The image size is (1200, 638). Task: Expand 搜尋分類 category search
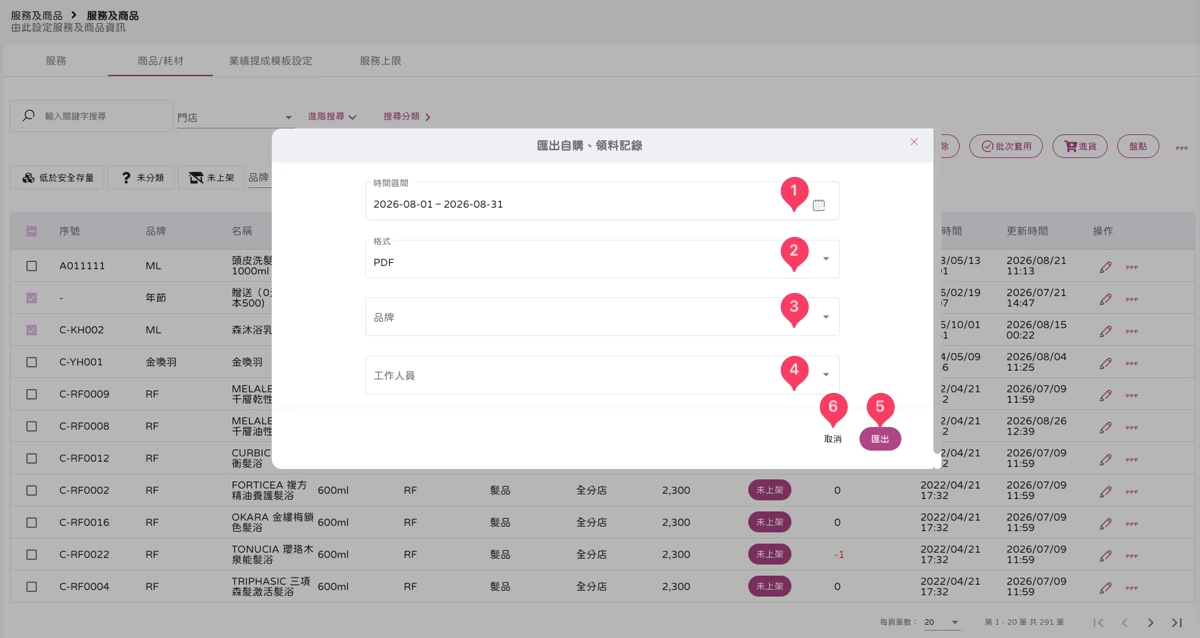[407, 117]
